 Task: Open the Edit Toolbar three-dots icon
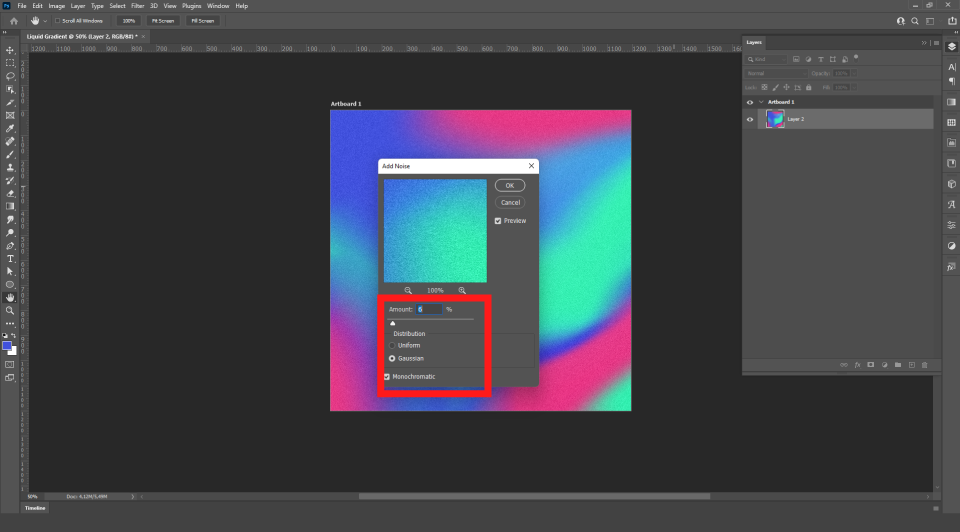pyautogui.click(x=10, y=323)
